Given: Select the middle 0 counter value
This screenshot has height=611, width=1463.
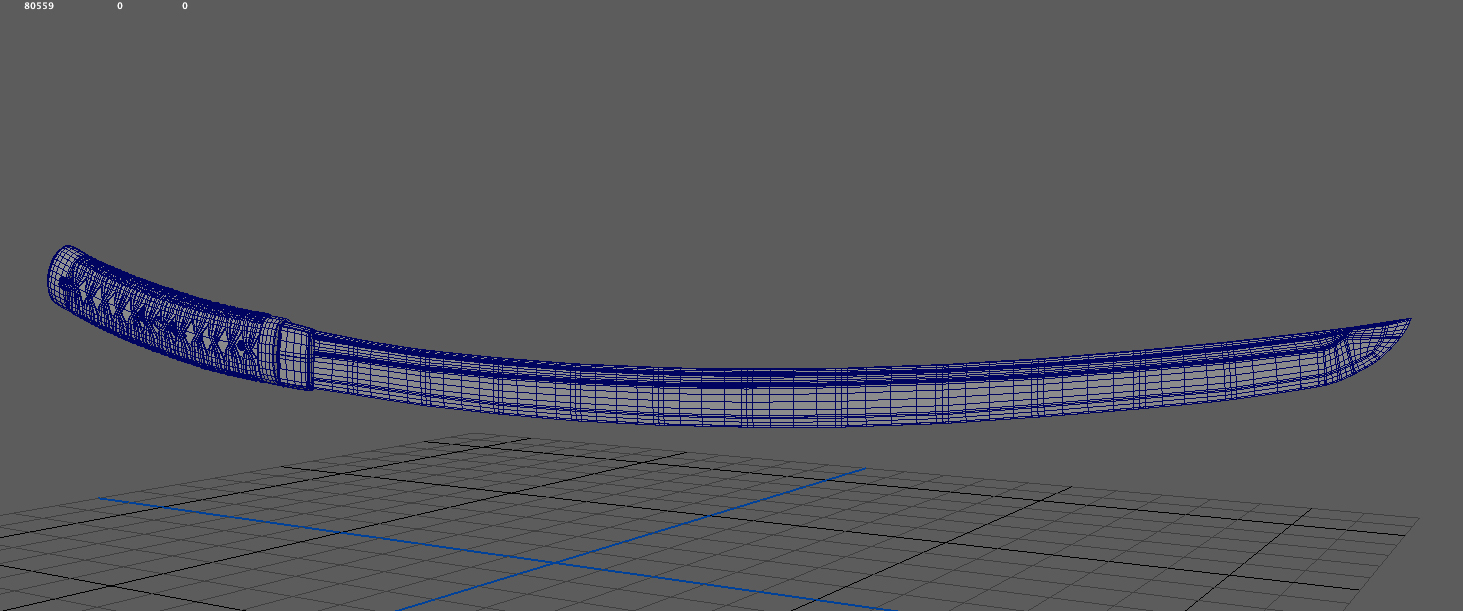Looking at the screenshot, I should click(x=120, y=6).
